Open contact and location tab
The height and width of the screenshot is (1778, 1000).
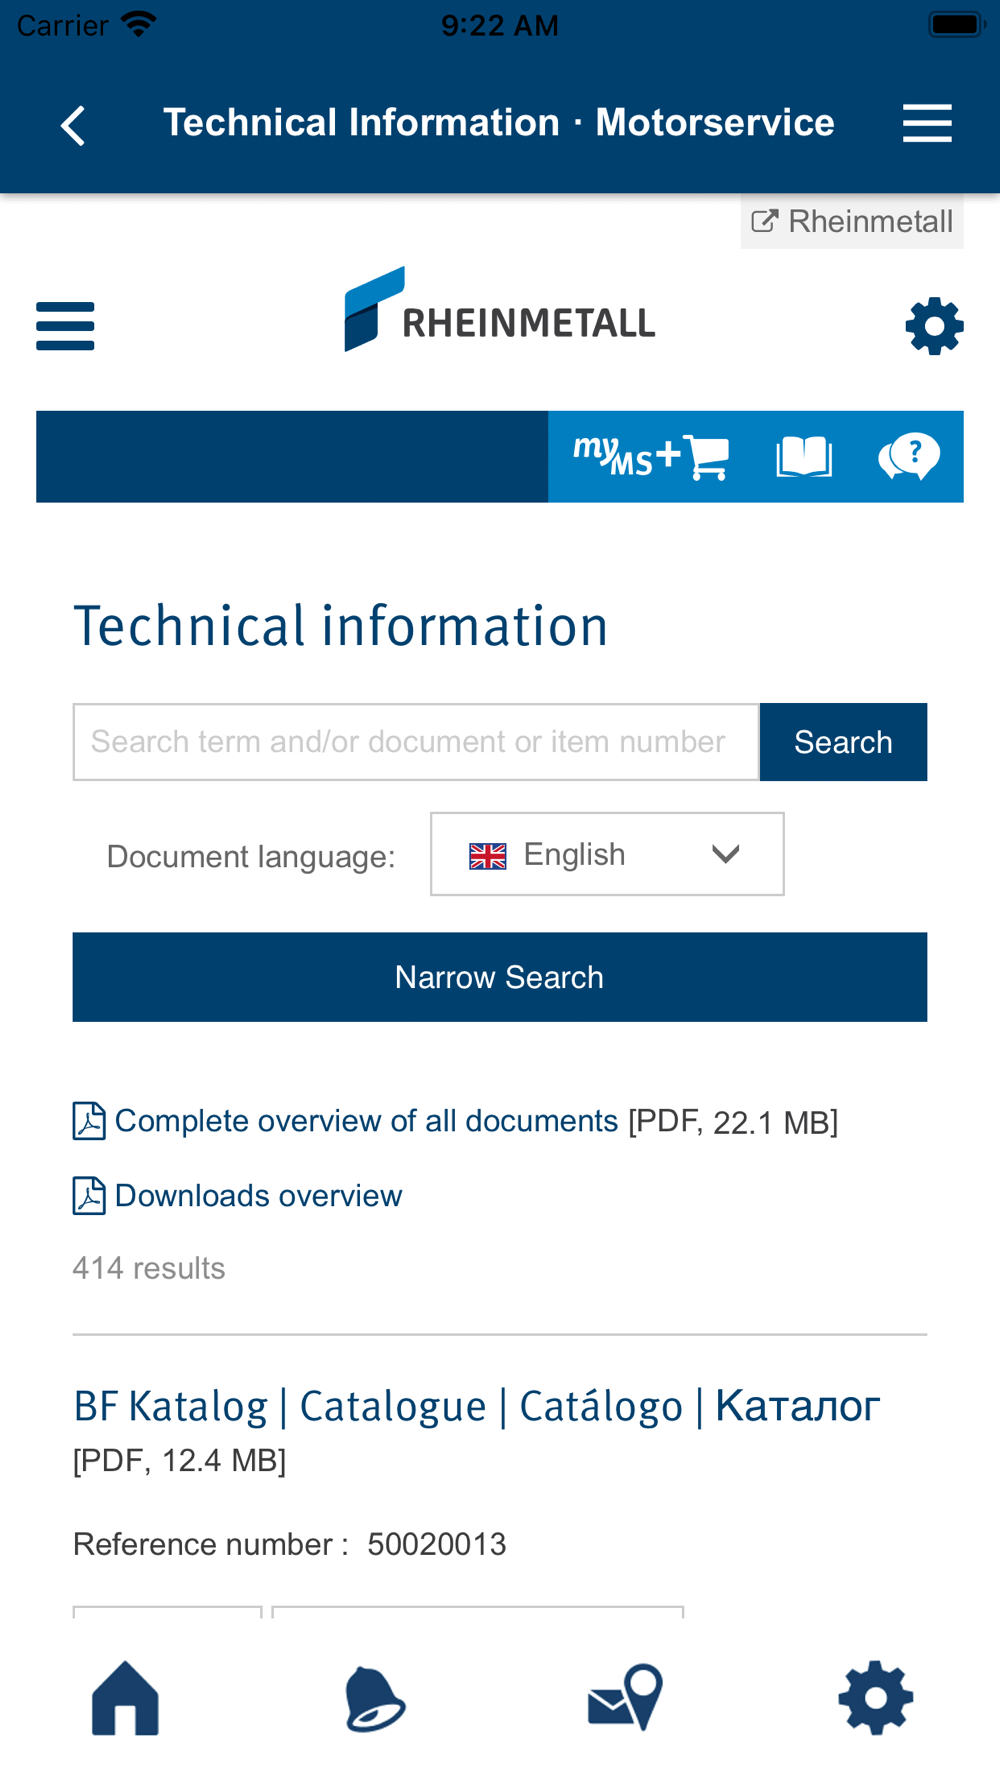625,1698
